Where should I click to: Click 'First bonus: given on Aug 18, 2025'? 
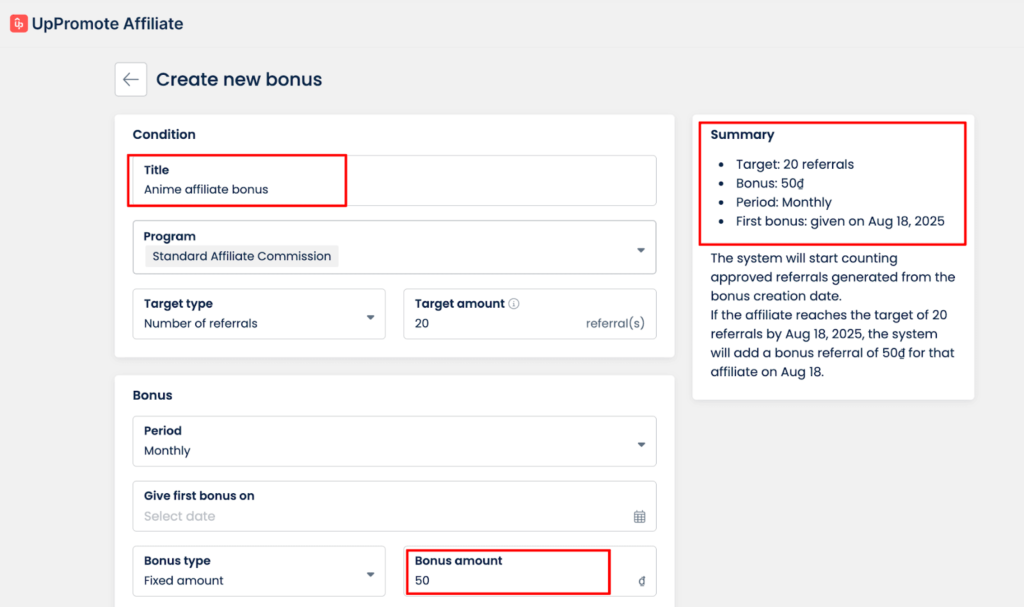(x=840, y=221)
